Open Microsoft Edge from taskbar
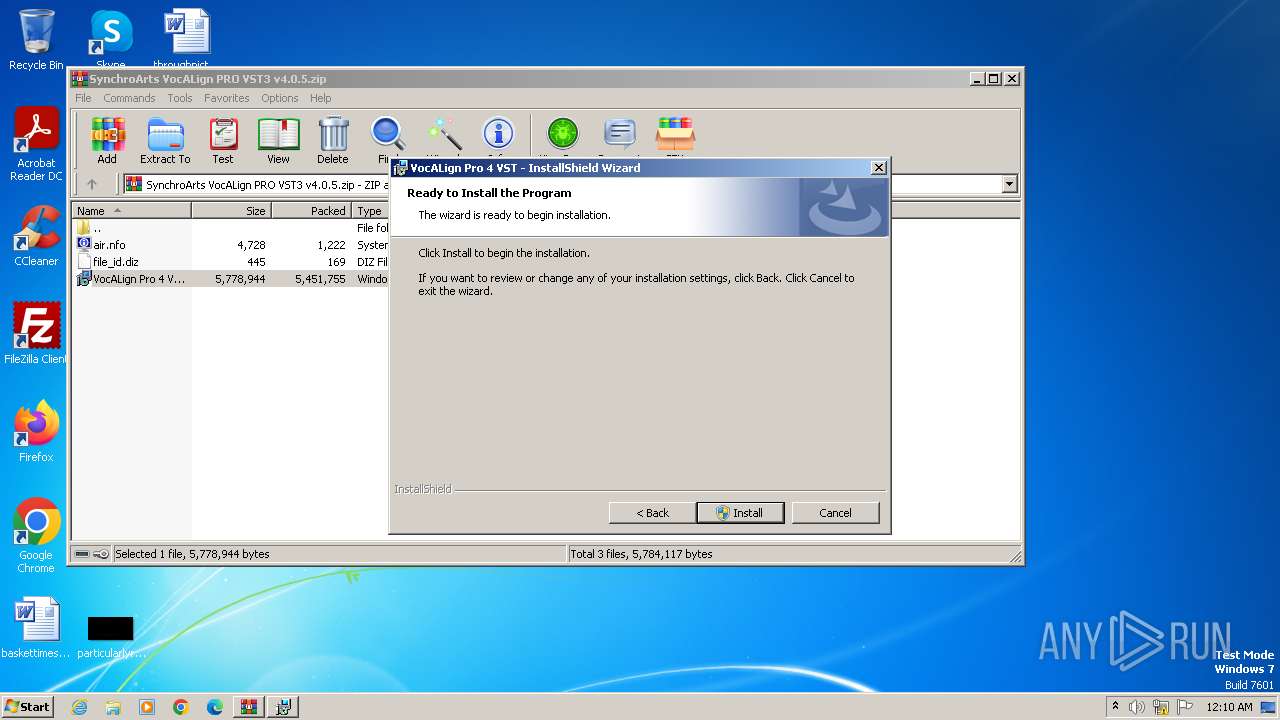This screenshot has width=1280, height=720. (x=215, y=706)
